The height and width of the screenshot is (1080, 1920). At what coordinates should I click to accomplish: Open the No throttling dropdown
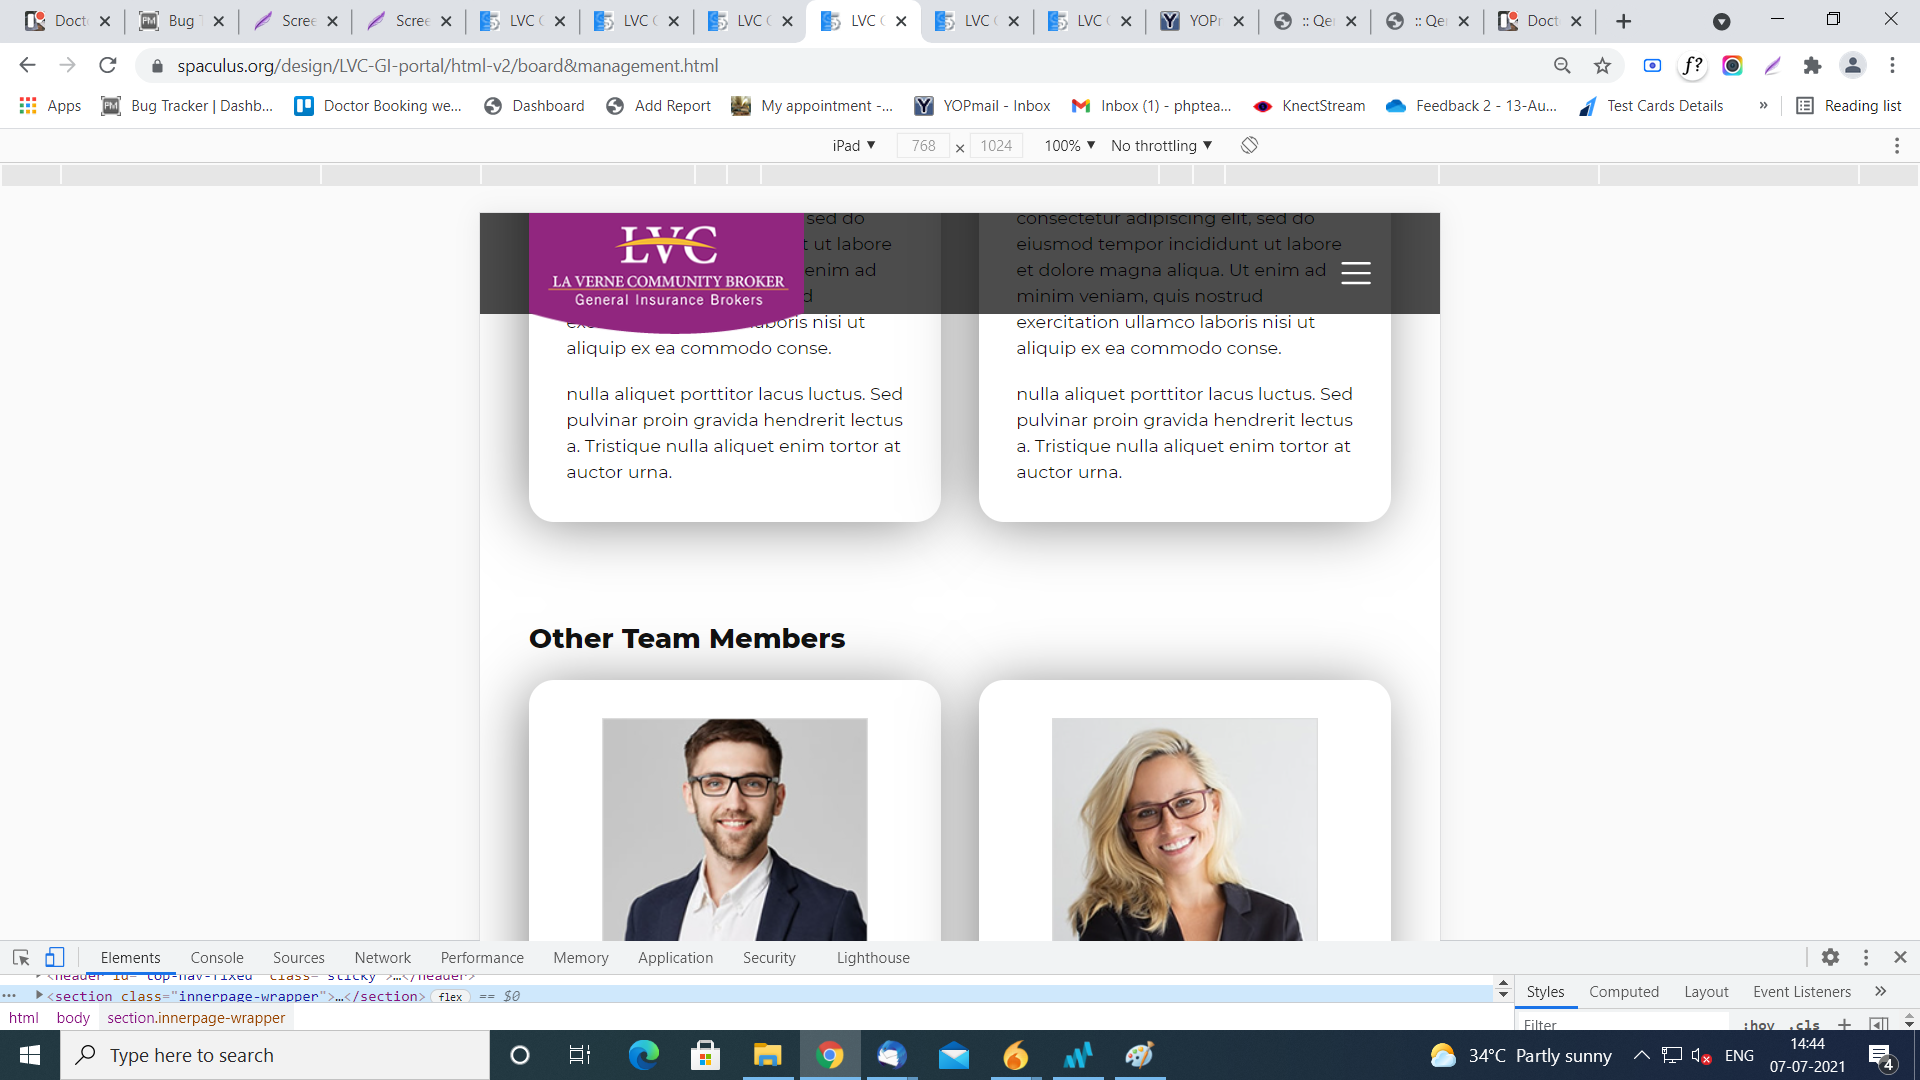pyautogui.click(x=1161, y=145)
